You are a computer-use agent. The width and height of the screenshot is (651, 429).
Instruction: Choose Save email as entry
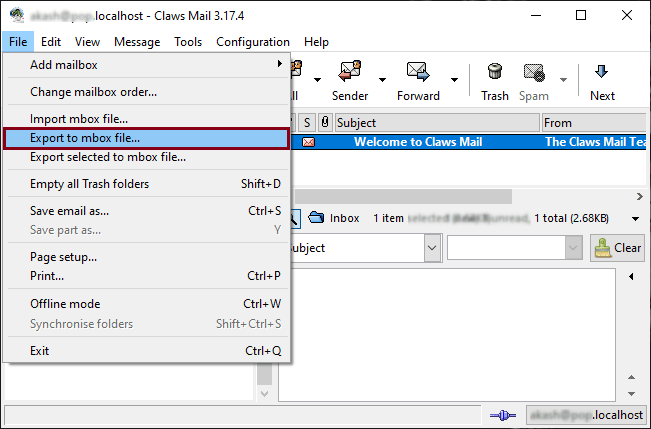[x=146, y=211]
